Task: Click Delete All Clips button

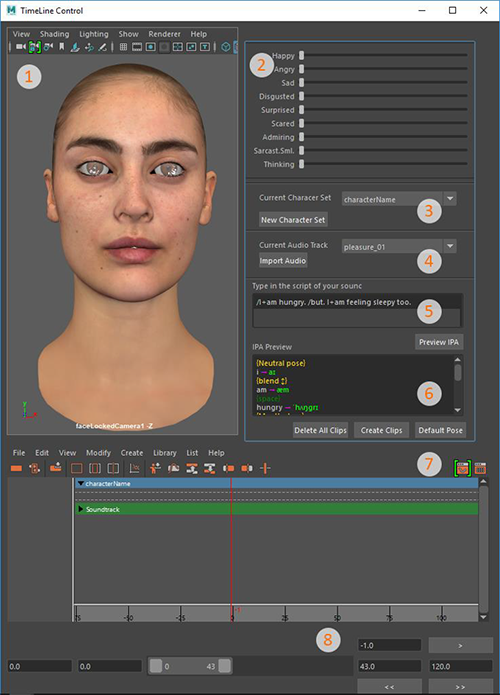Action: click(320, 430)
